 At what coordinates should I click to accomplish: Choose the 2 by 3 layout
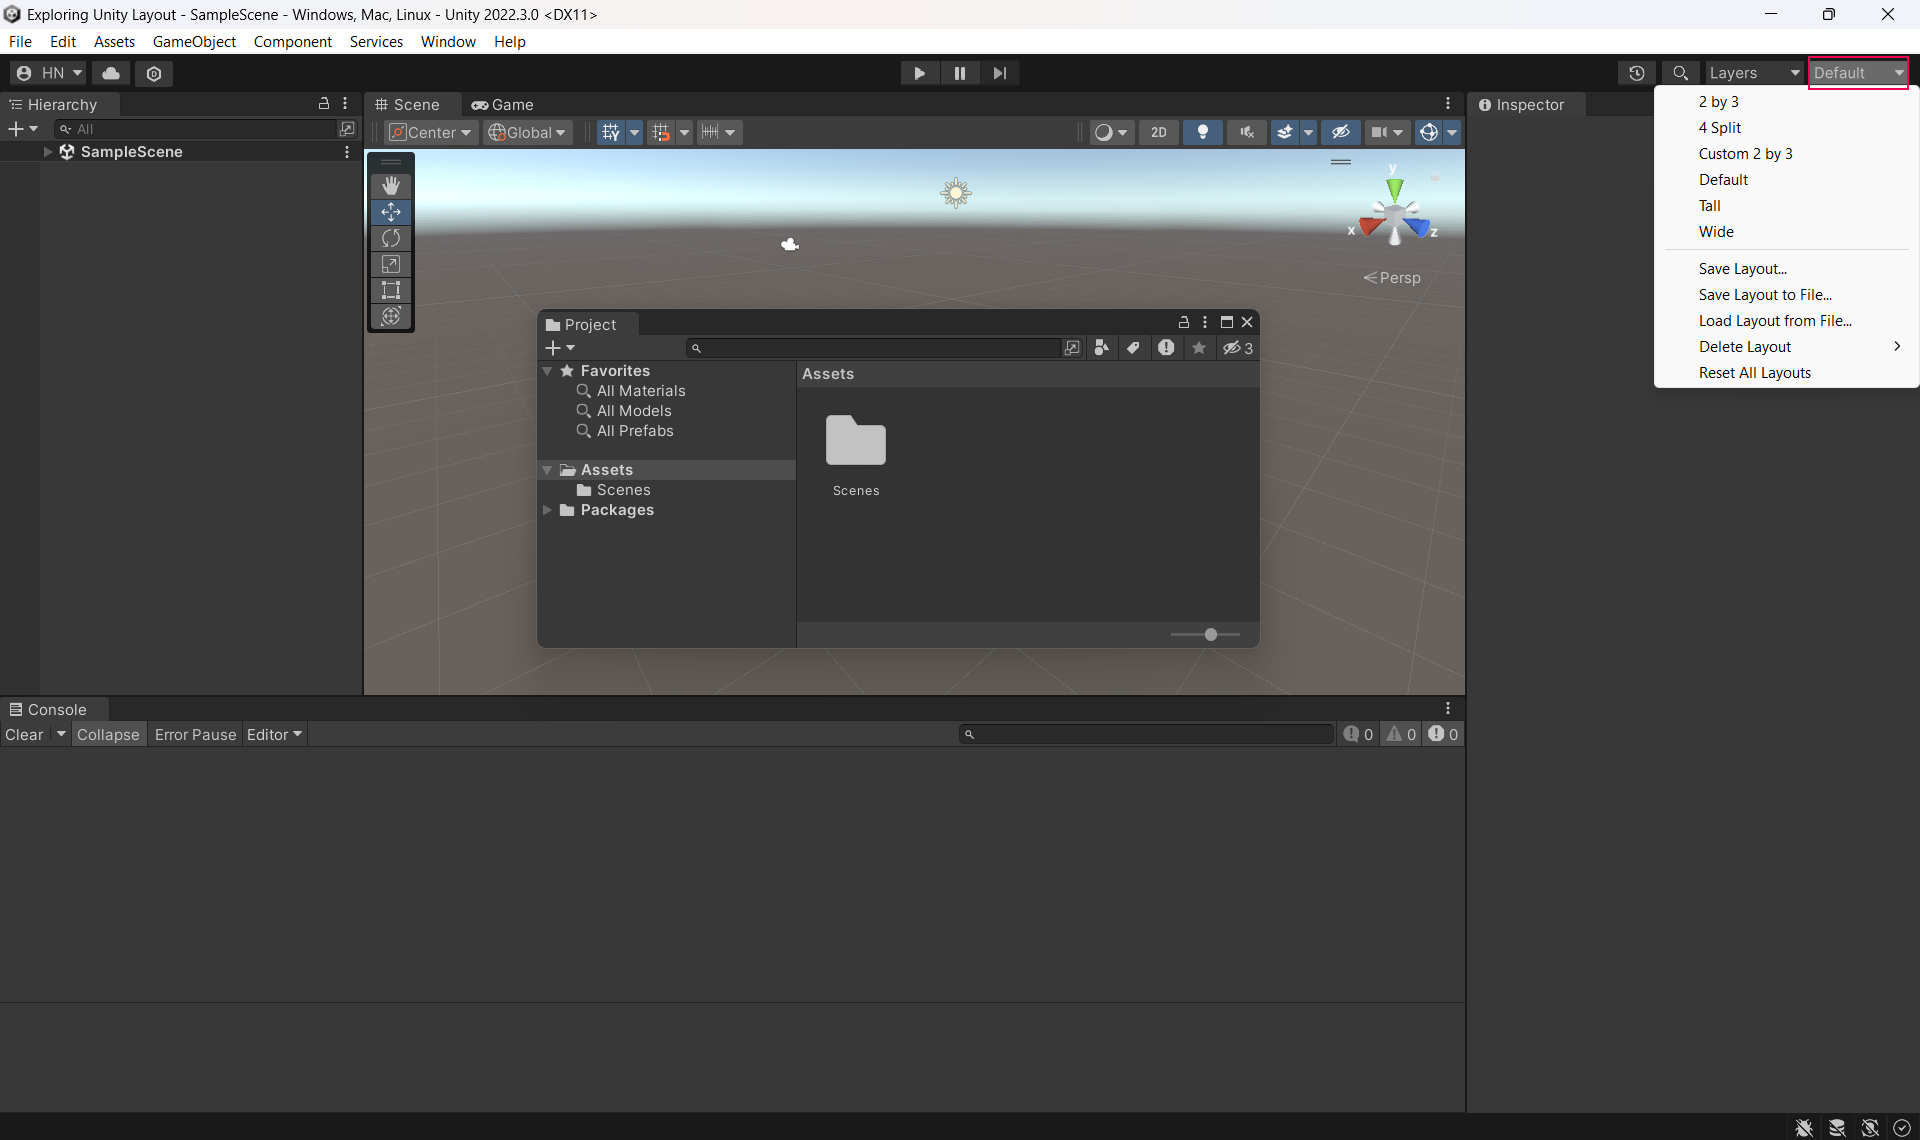1718,102
